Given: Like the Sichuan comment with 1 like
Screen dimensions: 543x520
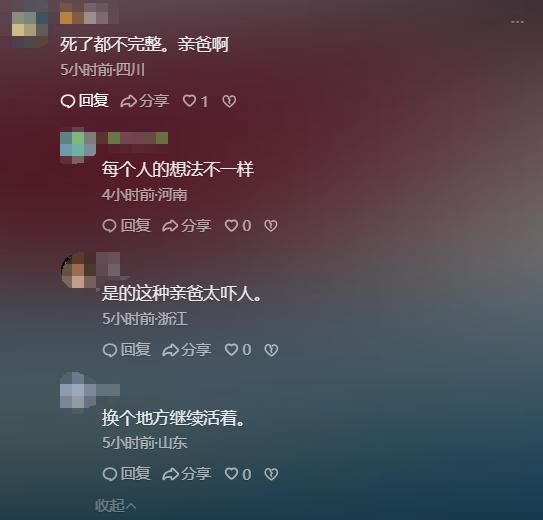Looking at the screenshot, I should coord(195,101).
